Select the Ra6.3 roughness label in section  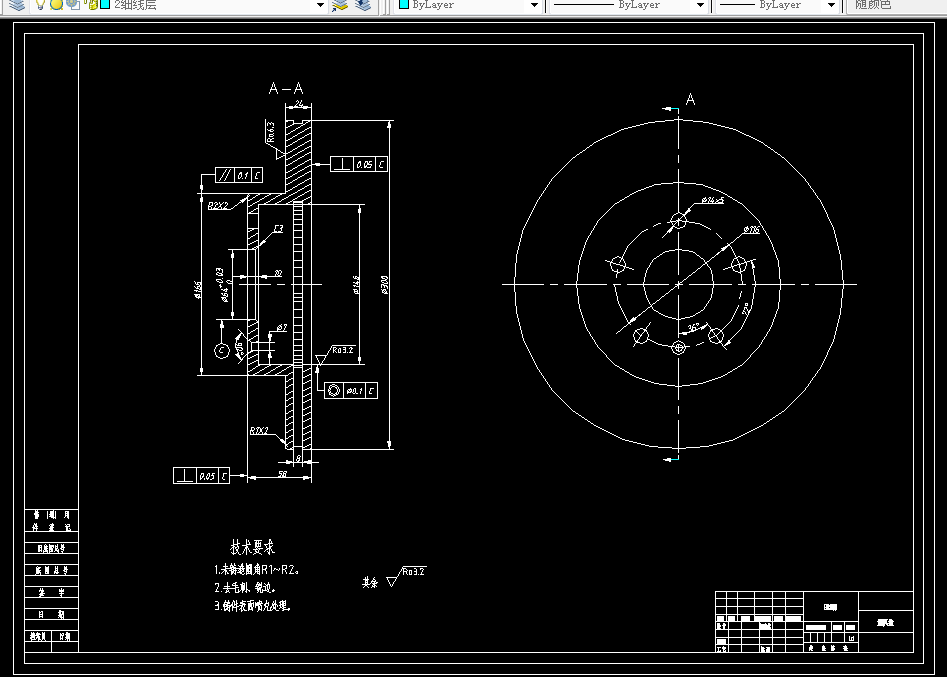(271, 132)
